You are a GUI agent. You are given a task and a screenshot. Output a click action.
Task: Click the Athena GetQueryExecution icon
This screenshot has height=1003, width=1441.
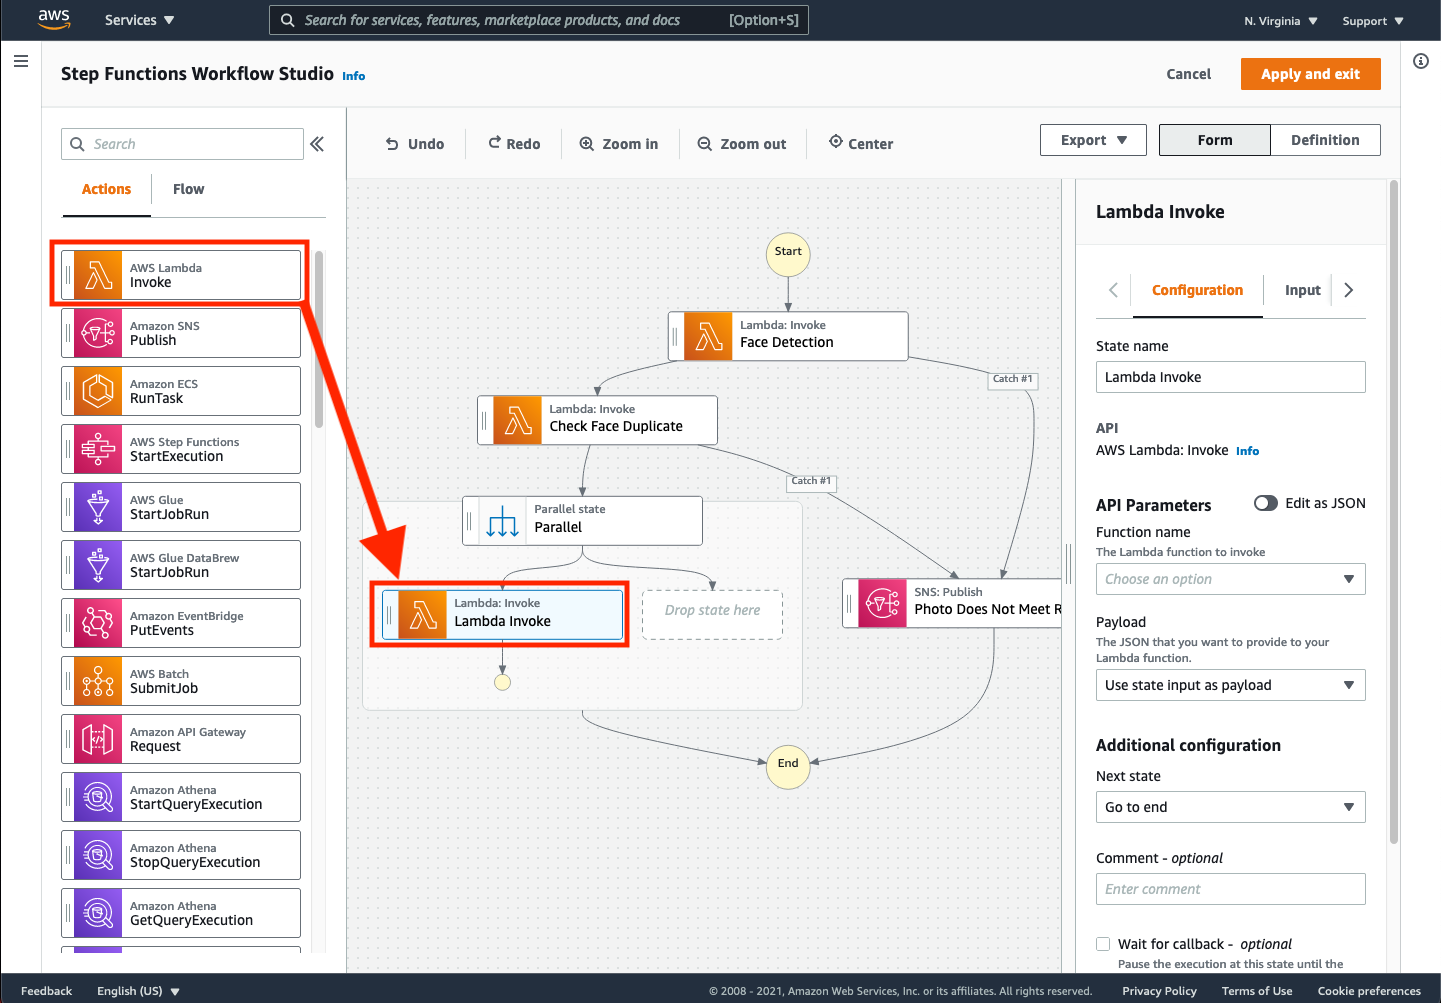[98, 913]
